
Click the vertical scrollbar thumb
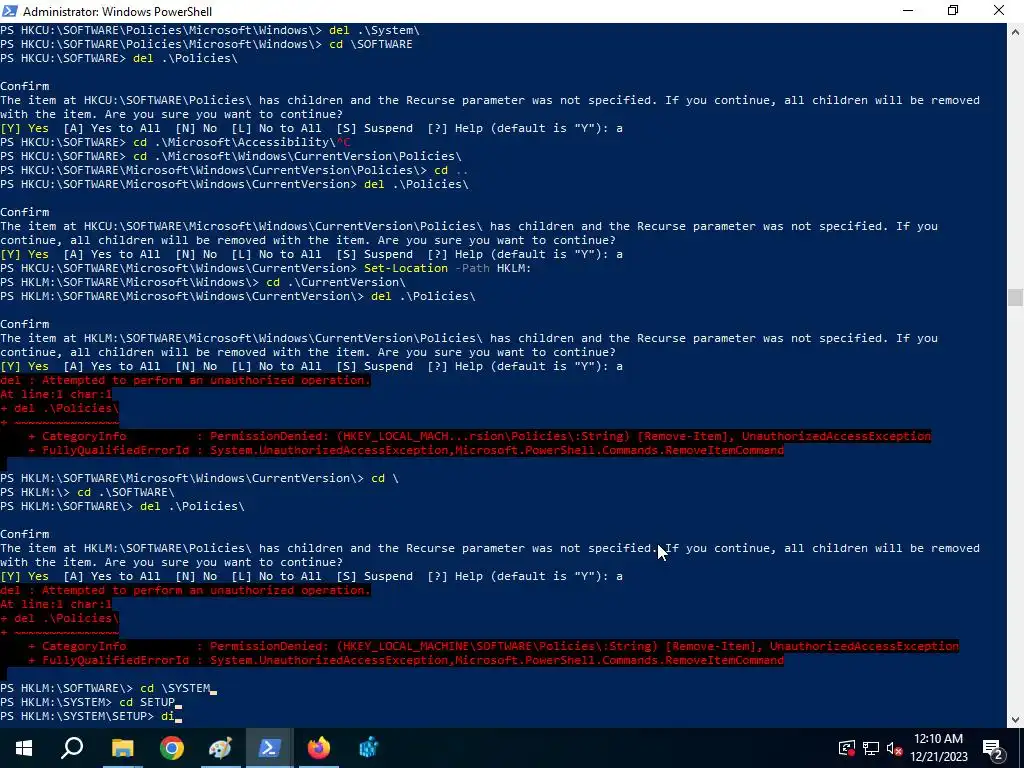click(x=1015, y=297)
